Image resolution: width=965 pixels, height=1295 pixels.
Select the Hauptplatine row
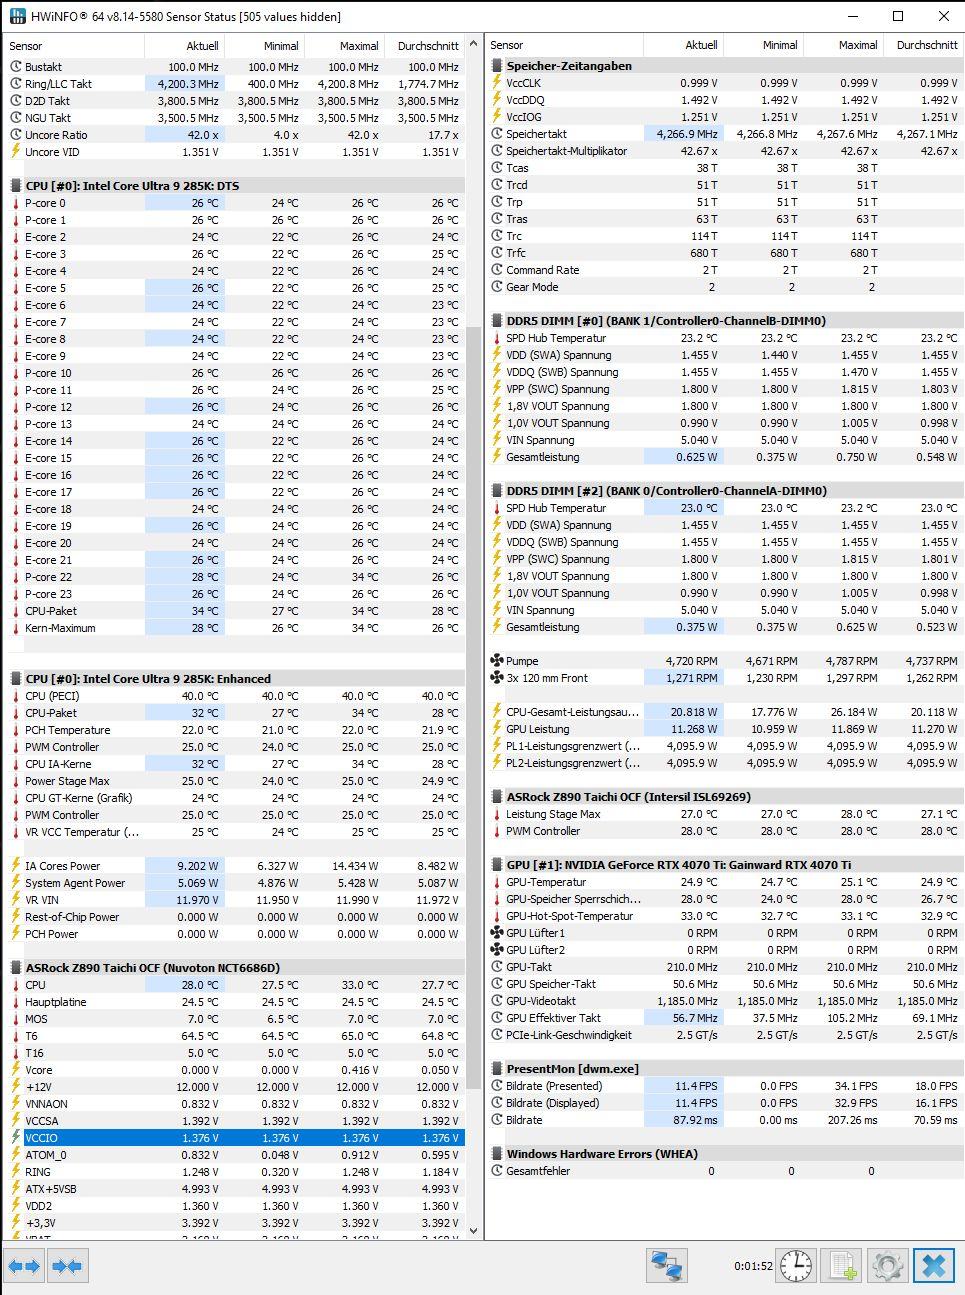click(235, 1002)
